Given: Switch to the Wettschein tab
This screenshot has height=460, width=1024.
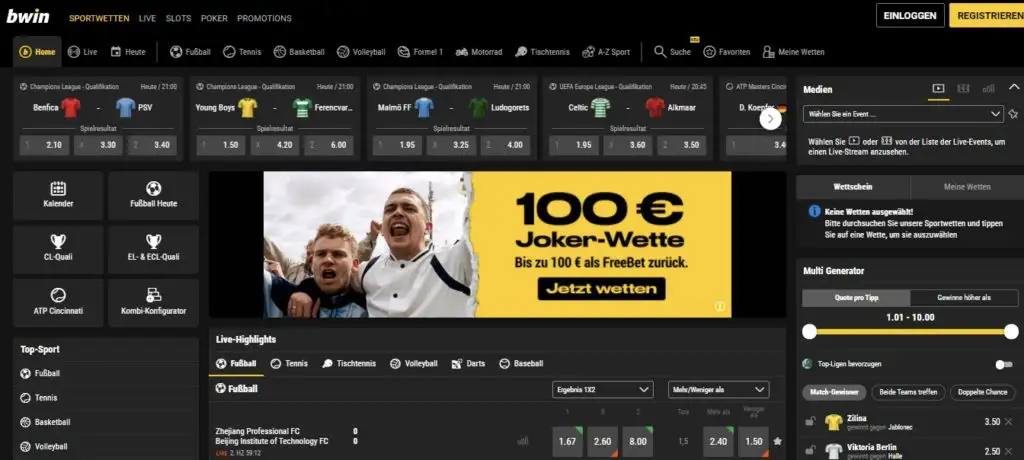Looking at the screenshot, I should click(x=853, y=187).
